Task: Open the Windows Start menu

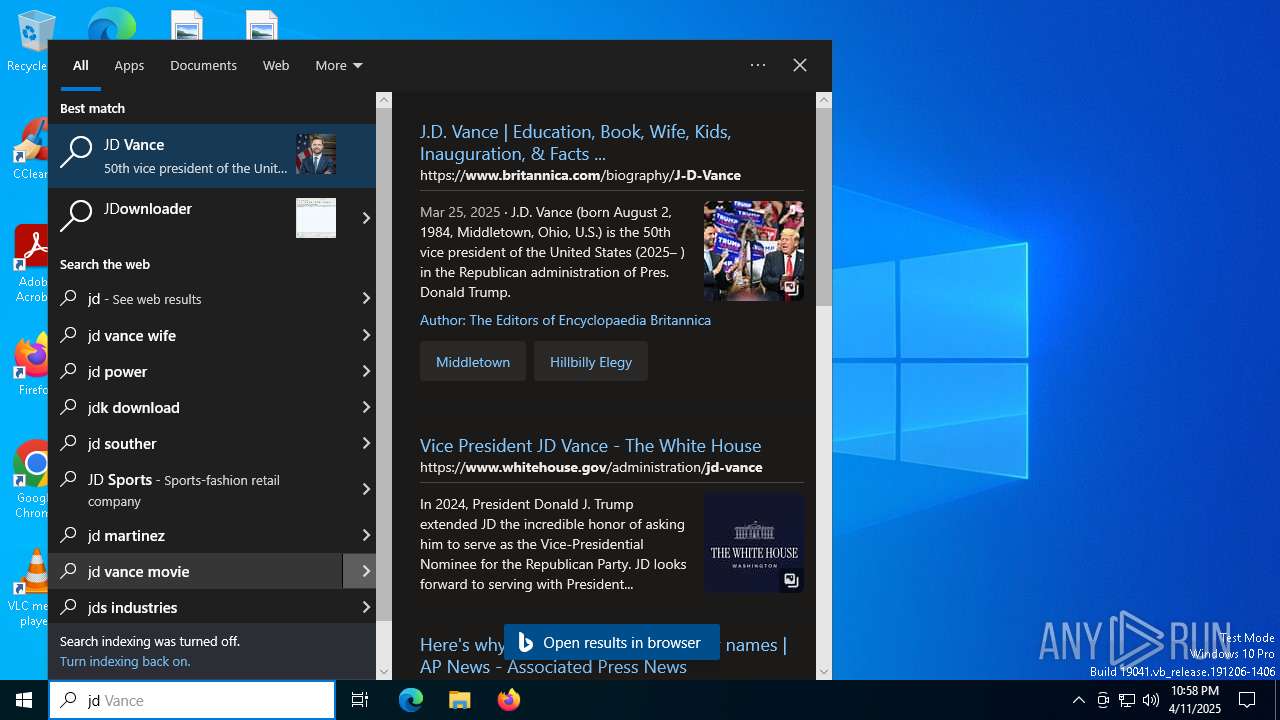Action: pos(24,700)
